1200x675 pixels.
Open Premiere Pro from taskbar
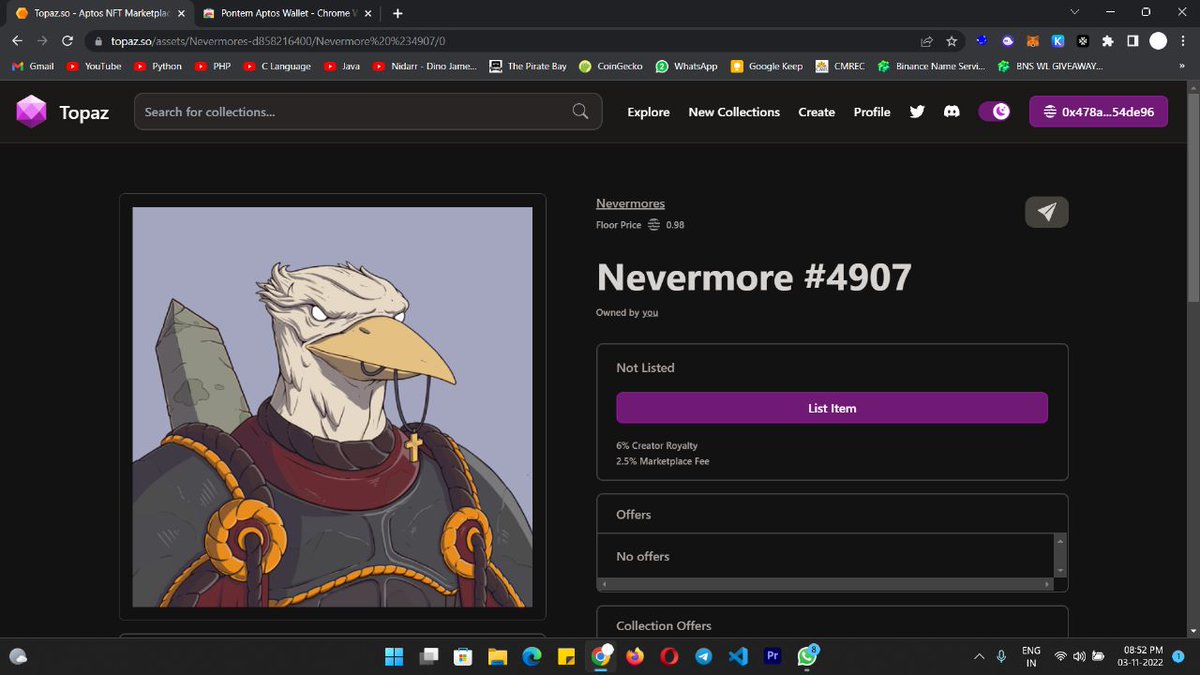[772, 656]
